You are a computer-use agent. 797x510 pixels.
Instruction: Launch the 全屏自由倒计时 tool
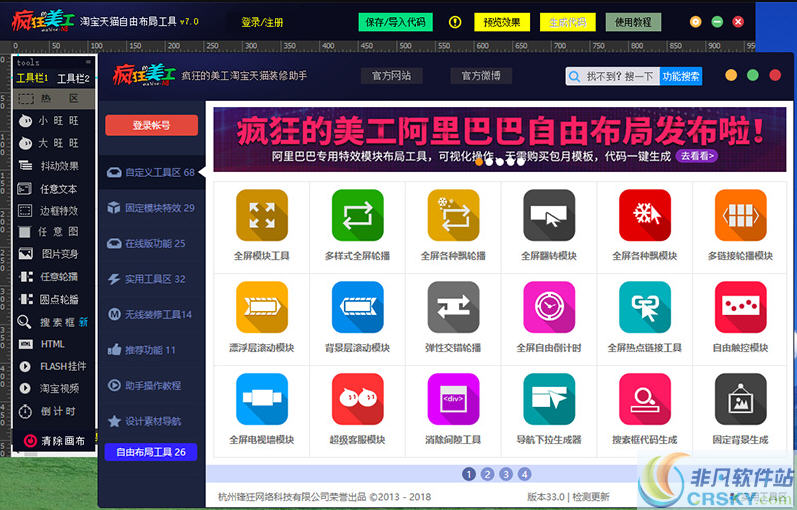(x=549, y=307)
